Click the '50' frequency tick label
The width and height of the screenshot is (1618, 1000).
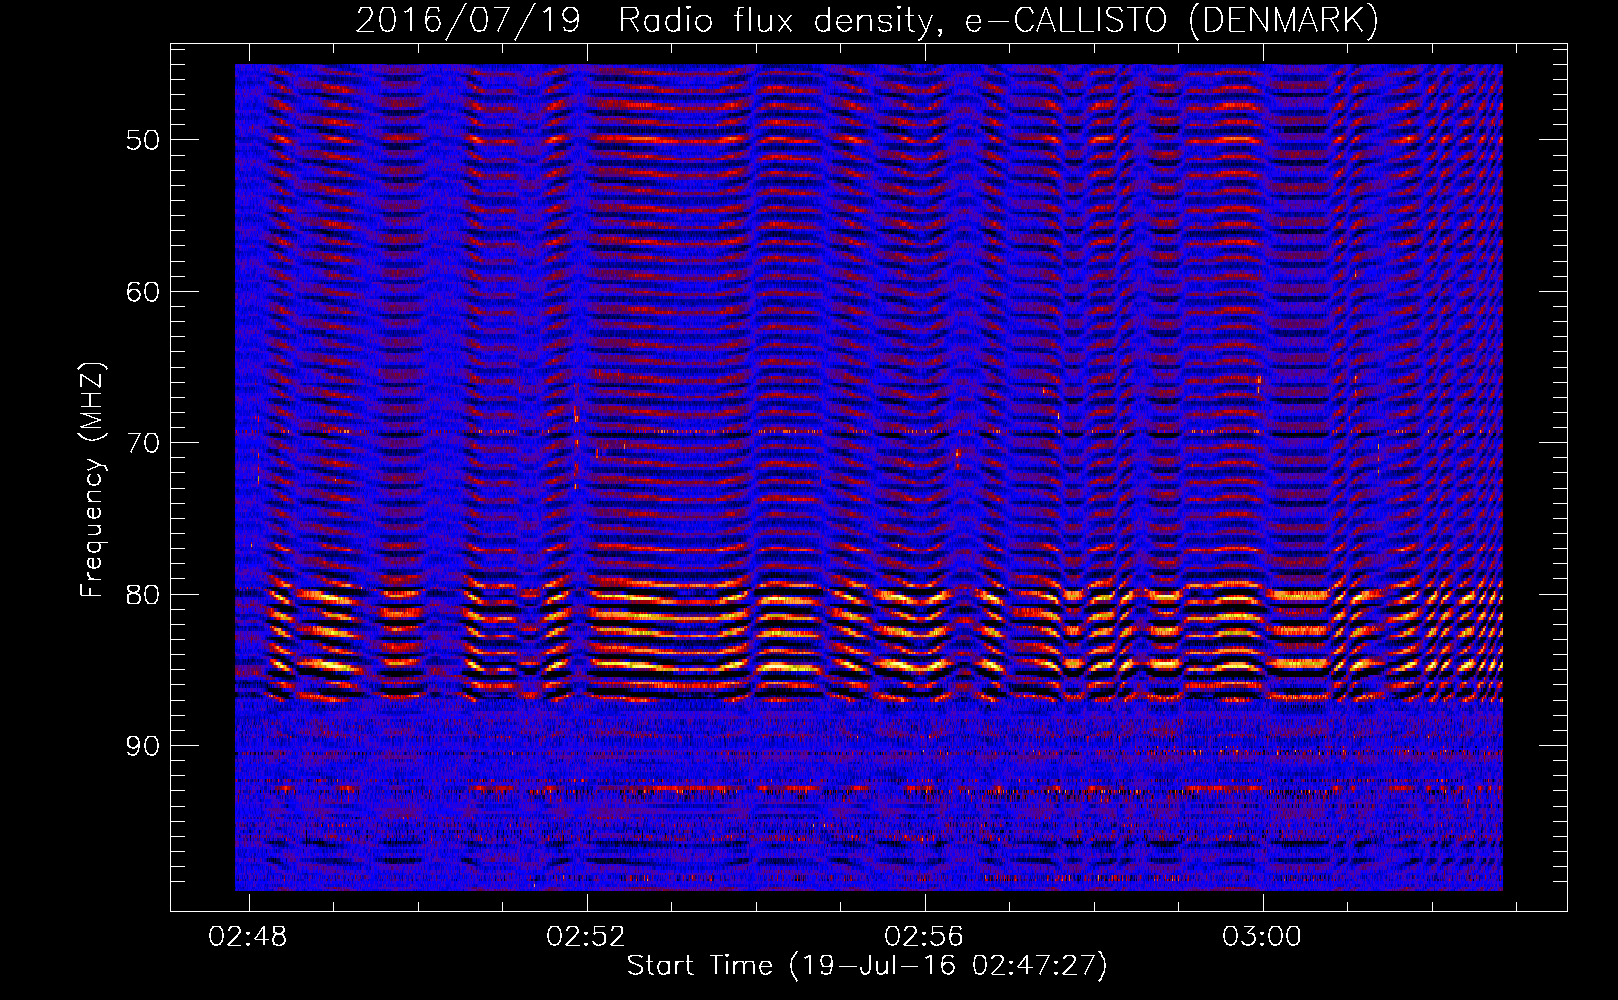(143, 140)
